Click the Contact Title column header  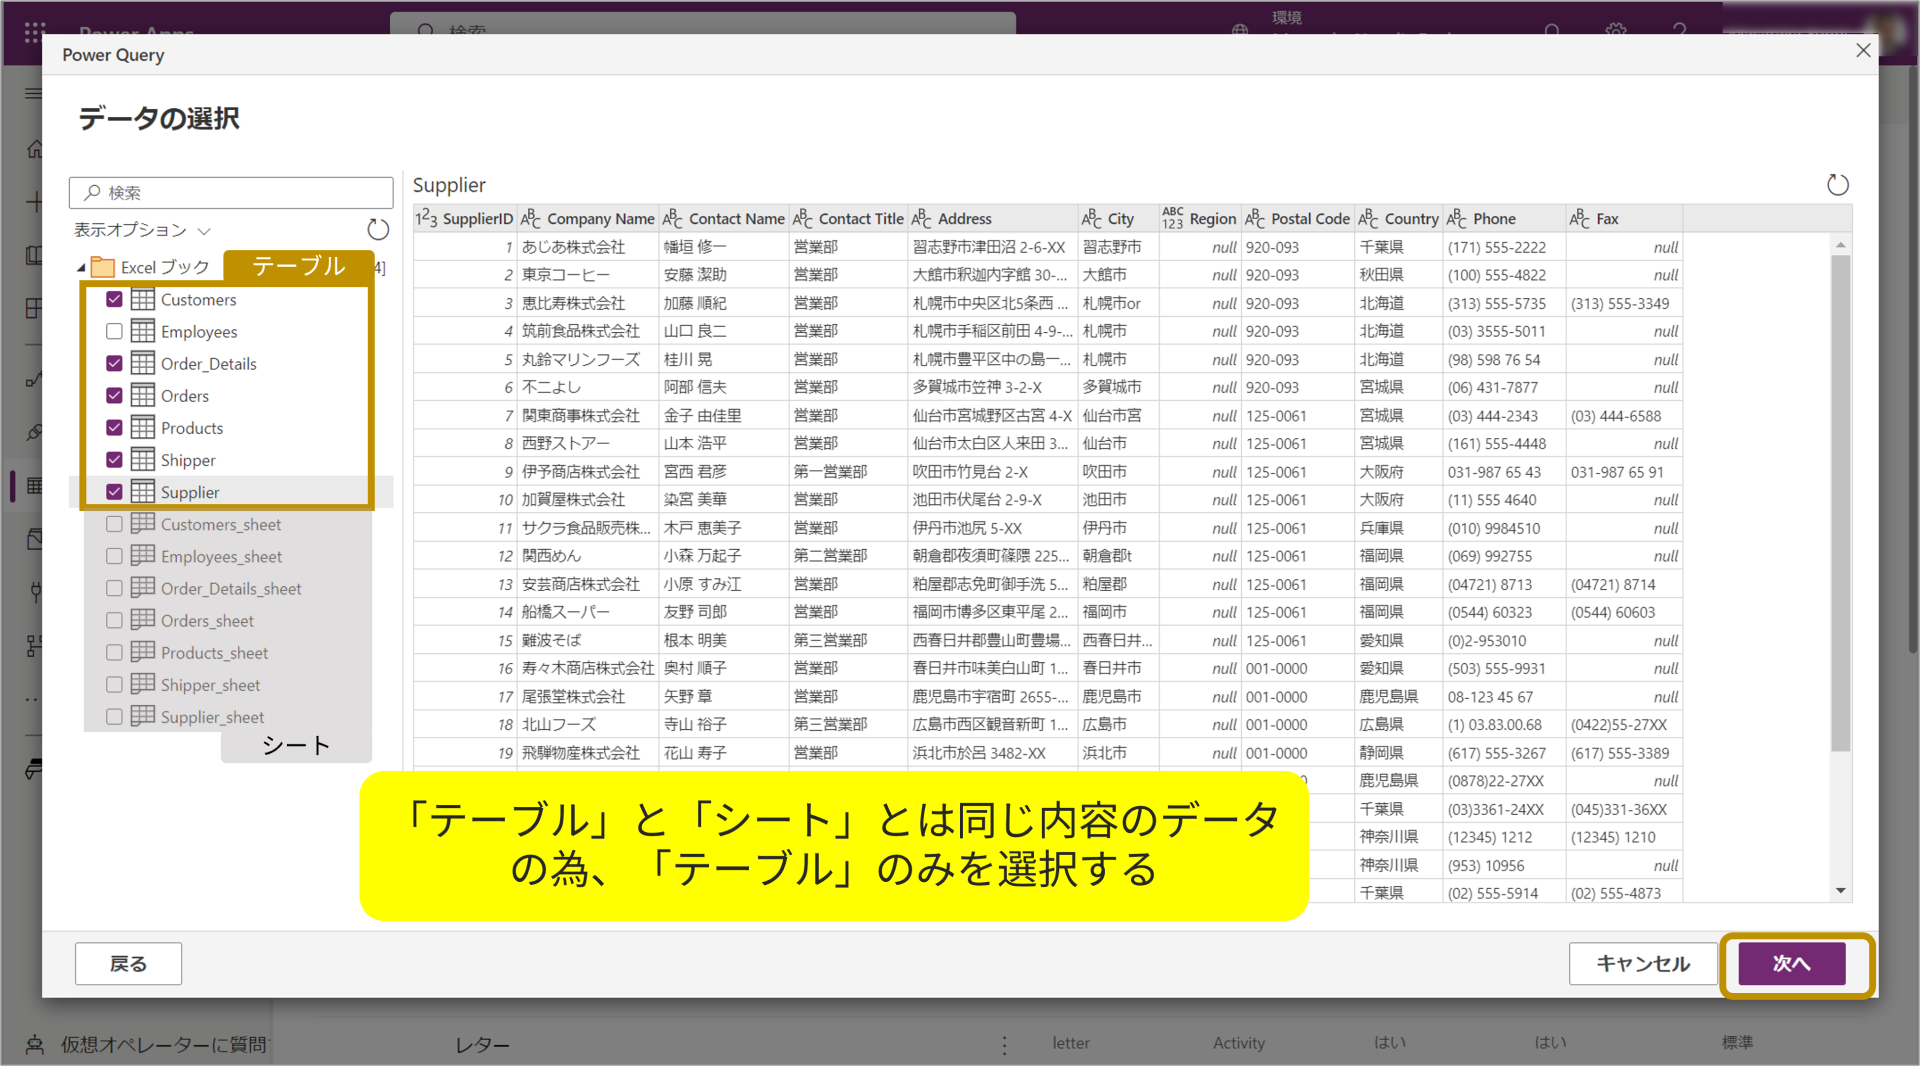pos(848,218)
